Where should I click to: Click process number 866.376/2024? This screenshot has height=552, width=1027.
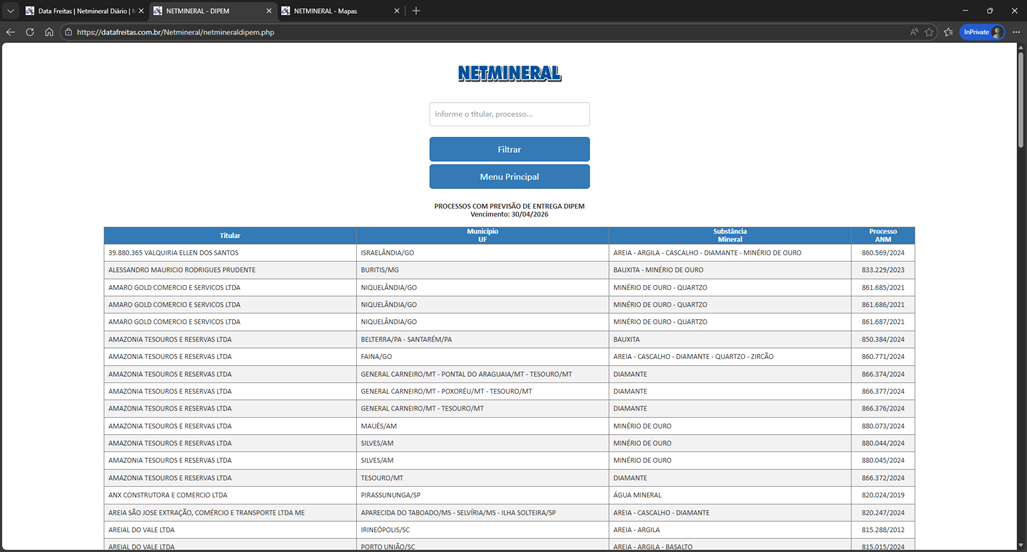coord(883,409)
